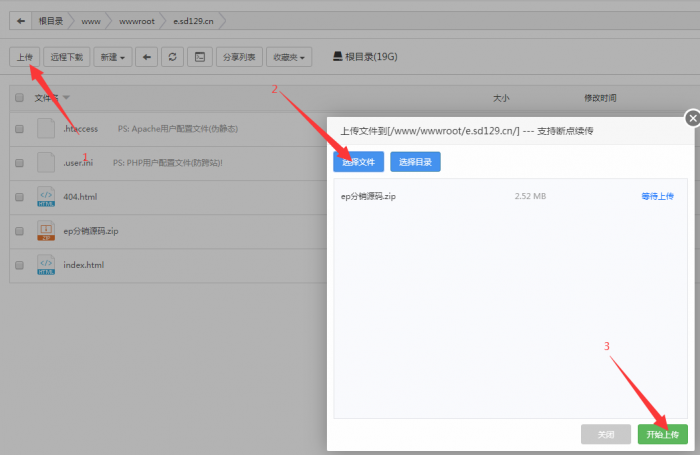Image resolution: width=700 pixels, height=455 pixels.
Task: Check the box next to 404.html
Action: click(19, 196)
